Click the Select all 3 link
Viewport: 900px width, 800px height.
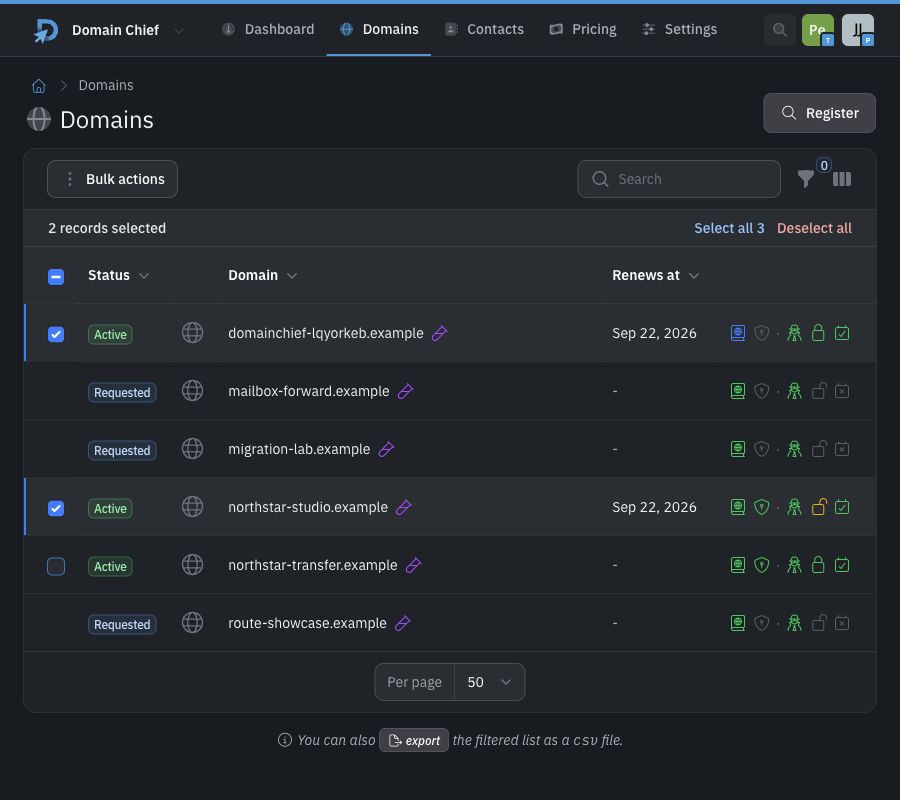(729, 228)
